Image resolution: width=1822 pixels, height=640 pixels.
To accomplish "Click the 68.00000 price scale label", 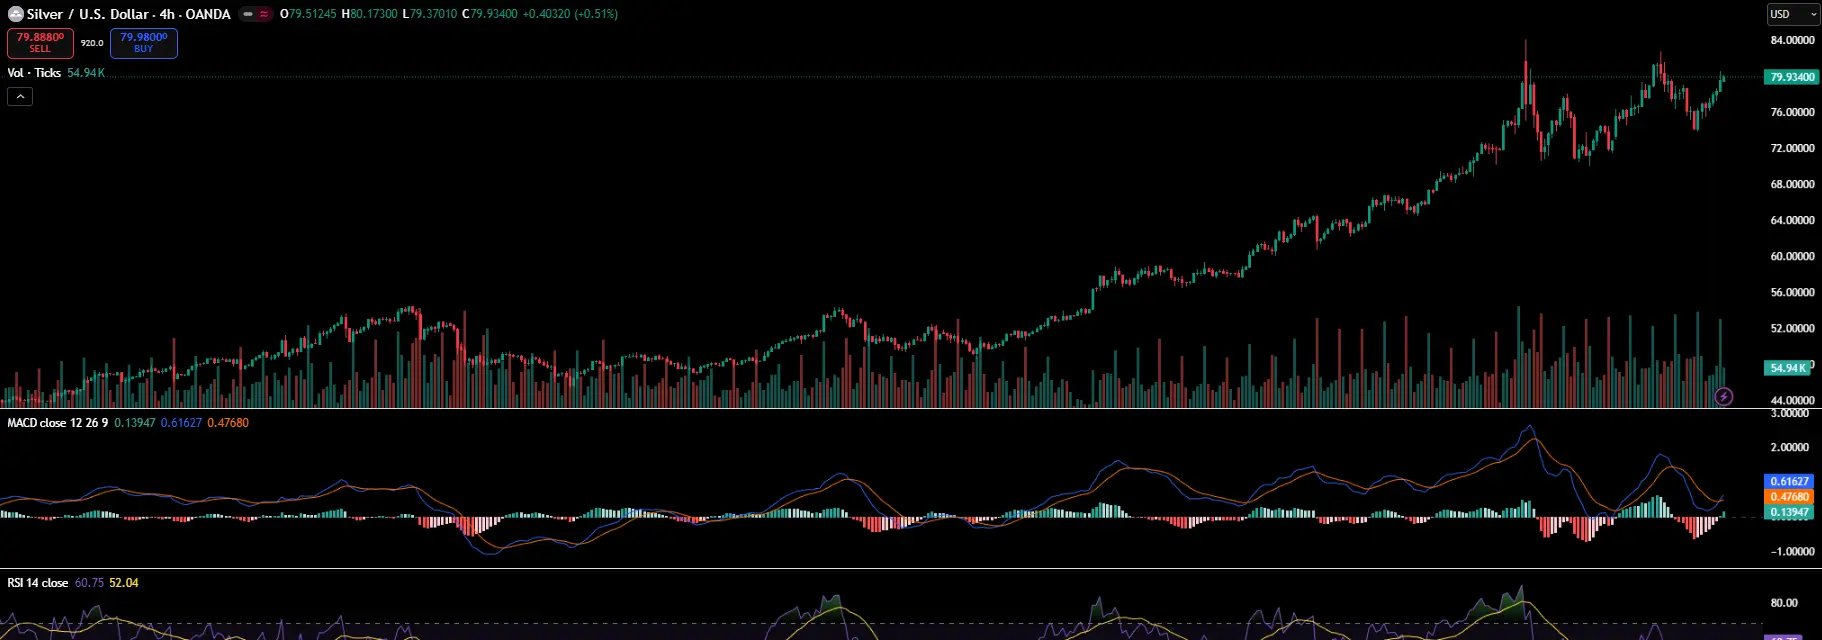I will point(1792,184).
